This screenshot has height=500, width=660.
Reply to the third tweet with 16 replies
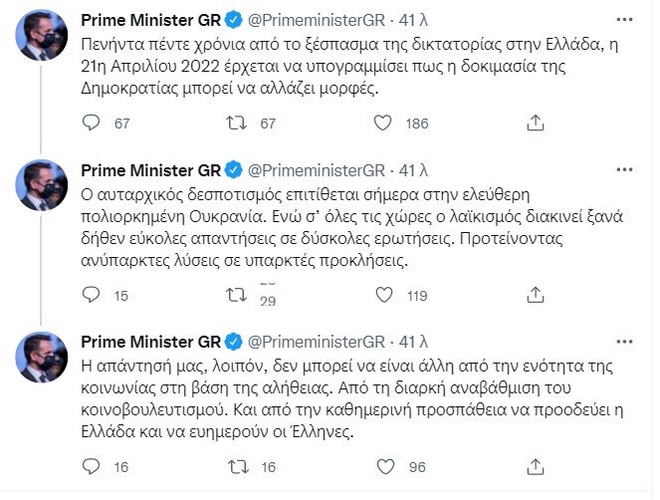[91, 466]
